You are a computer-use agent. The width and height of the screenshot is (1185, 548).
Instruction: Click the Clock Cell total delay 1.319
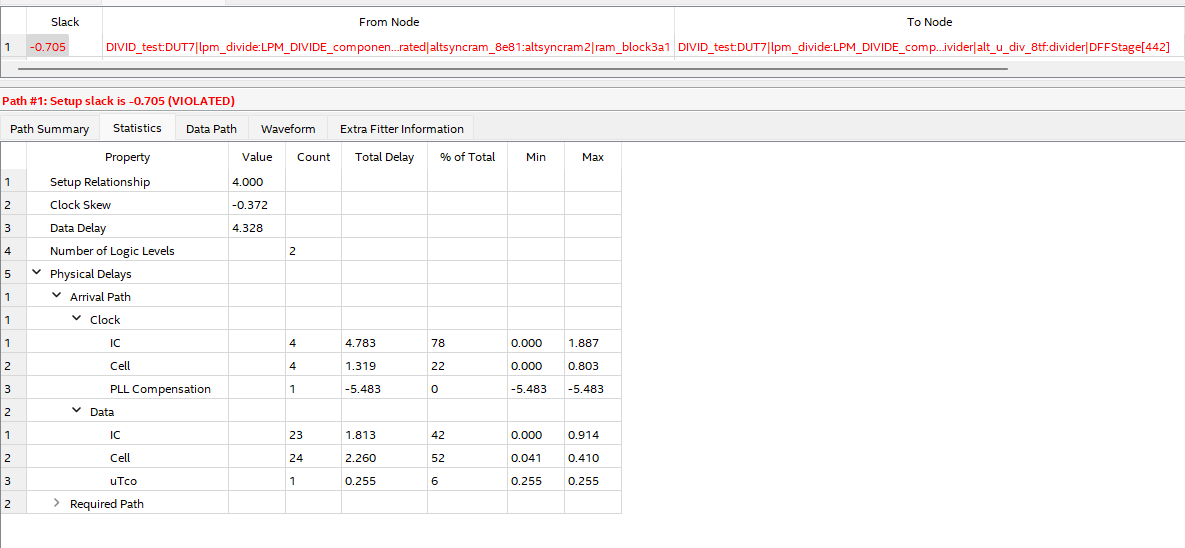point(360,366)
